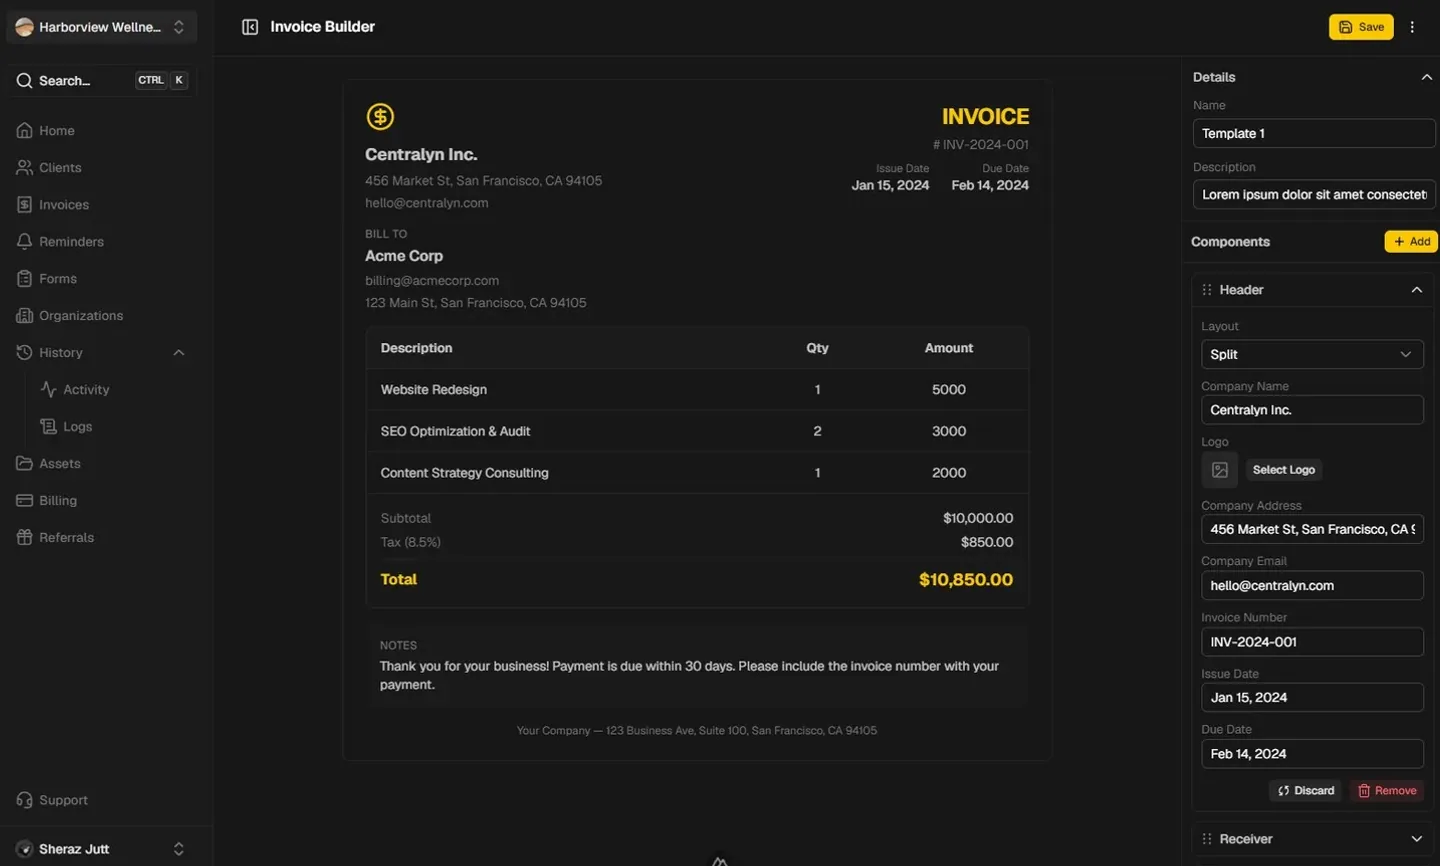Edit the template Name field
This screenshot has width=1440, height=866.
pos(1314,133)
